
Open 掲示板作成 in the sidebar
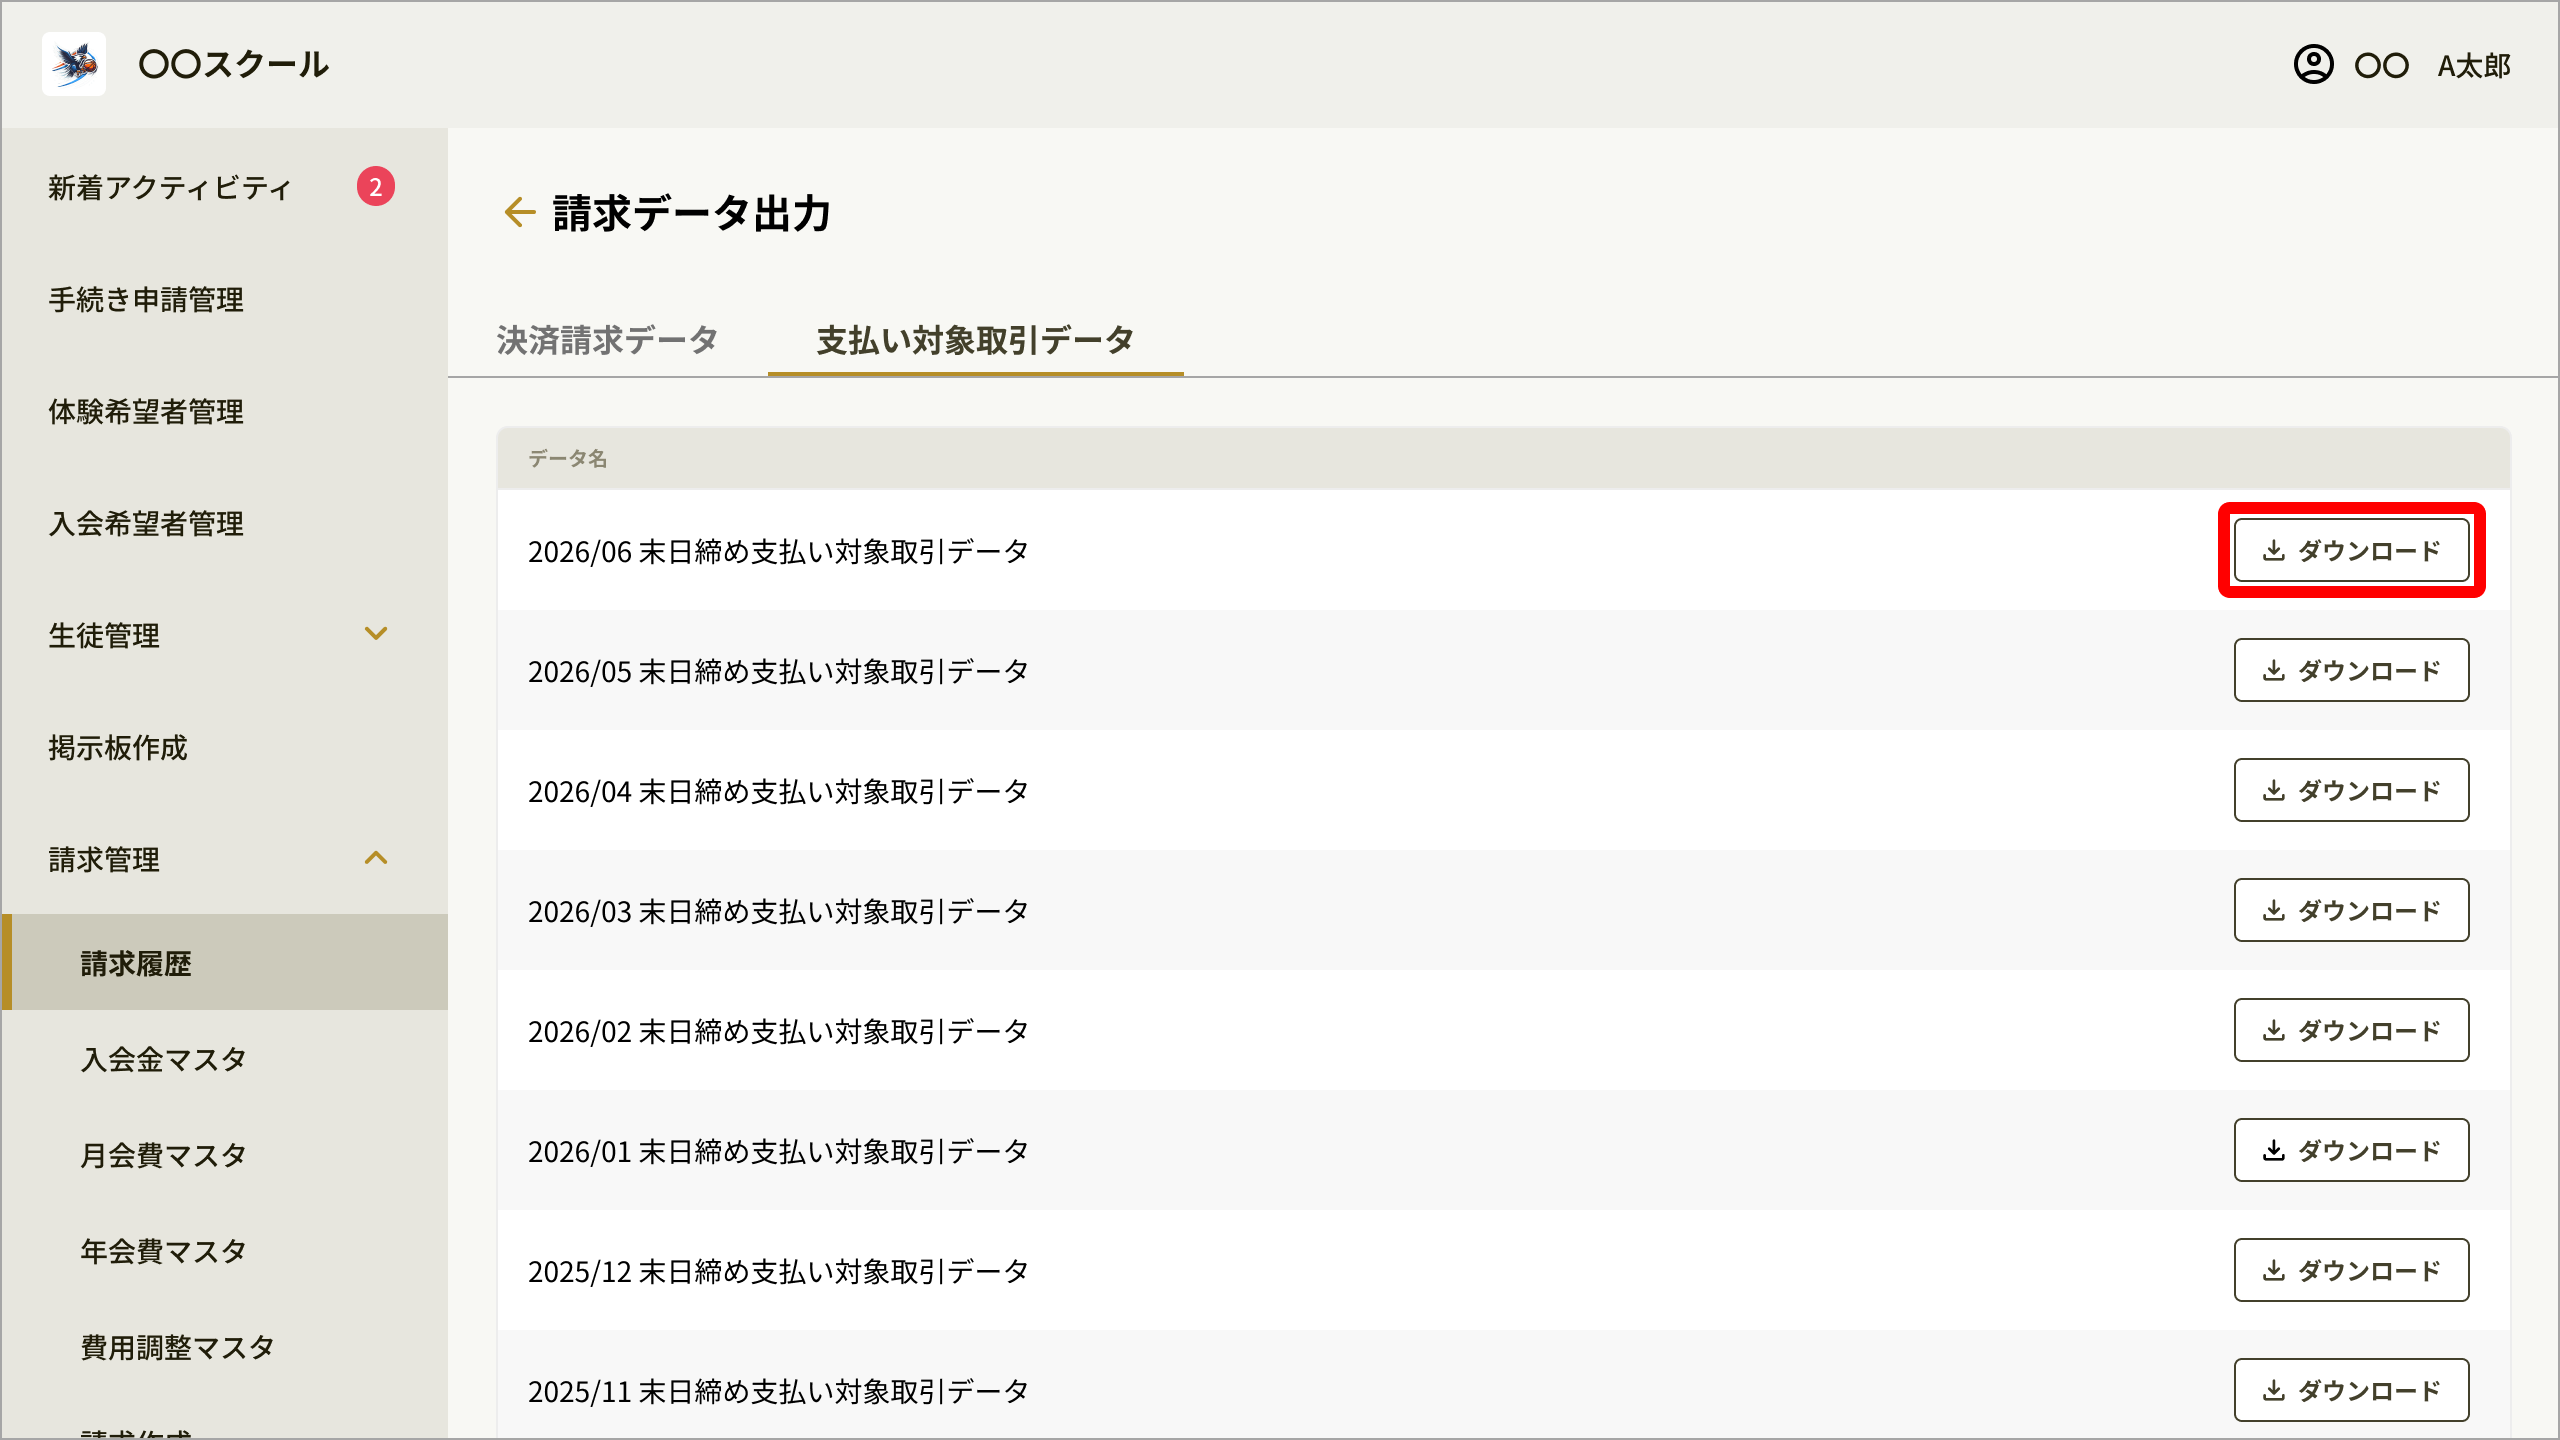118,747
